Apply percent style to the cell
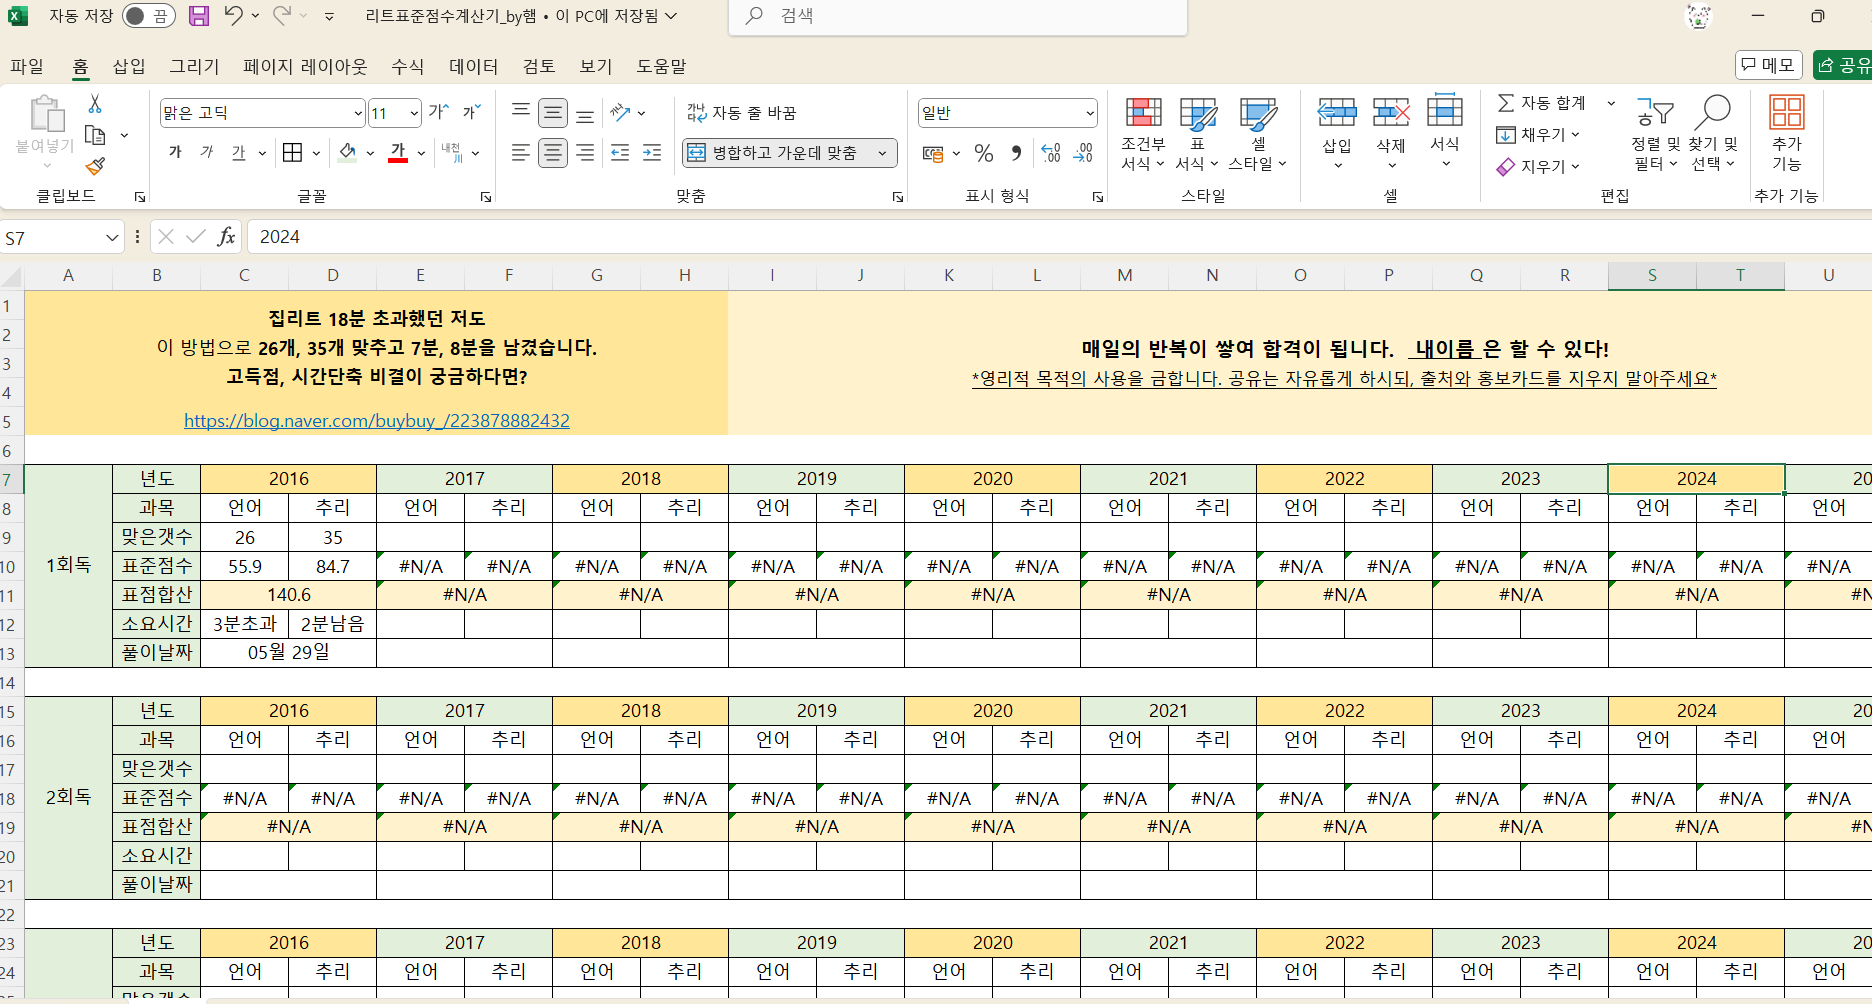 point(984,153)
